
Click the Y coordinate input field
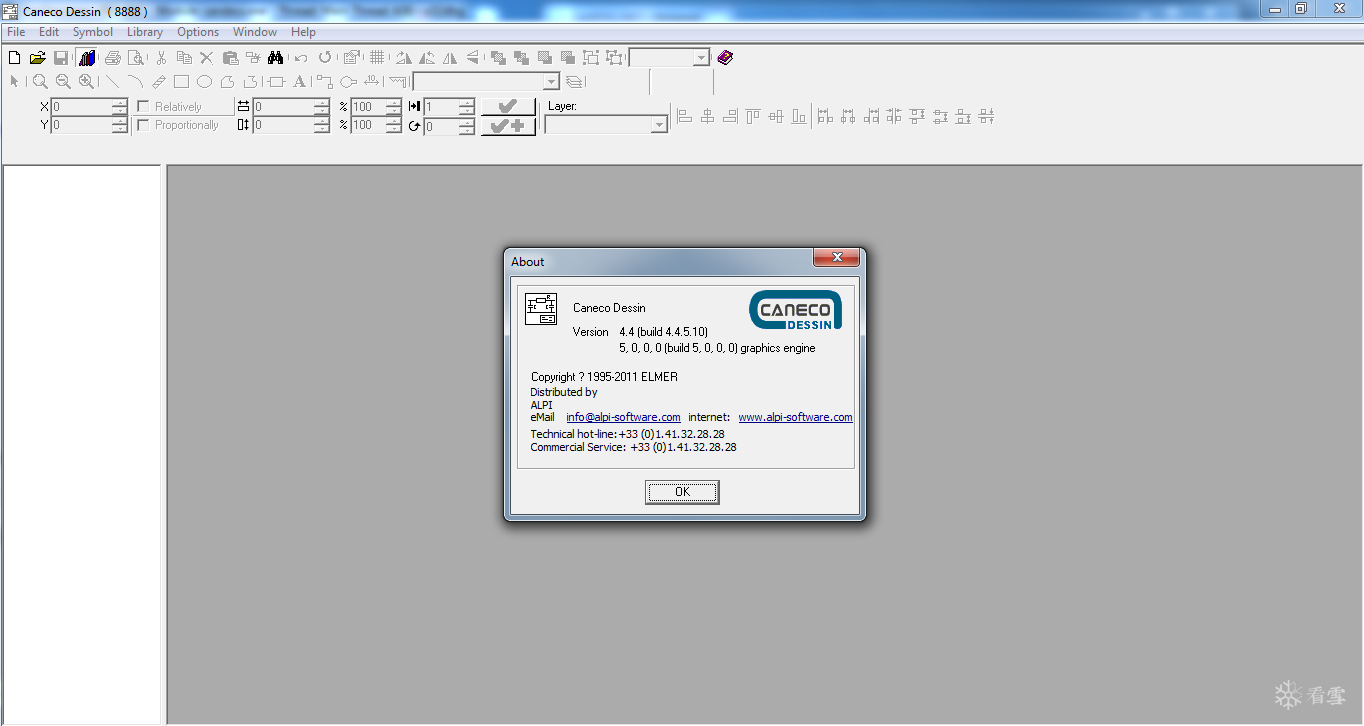click(82, 125)
